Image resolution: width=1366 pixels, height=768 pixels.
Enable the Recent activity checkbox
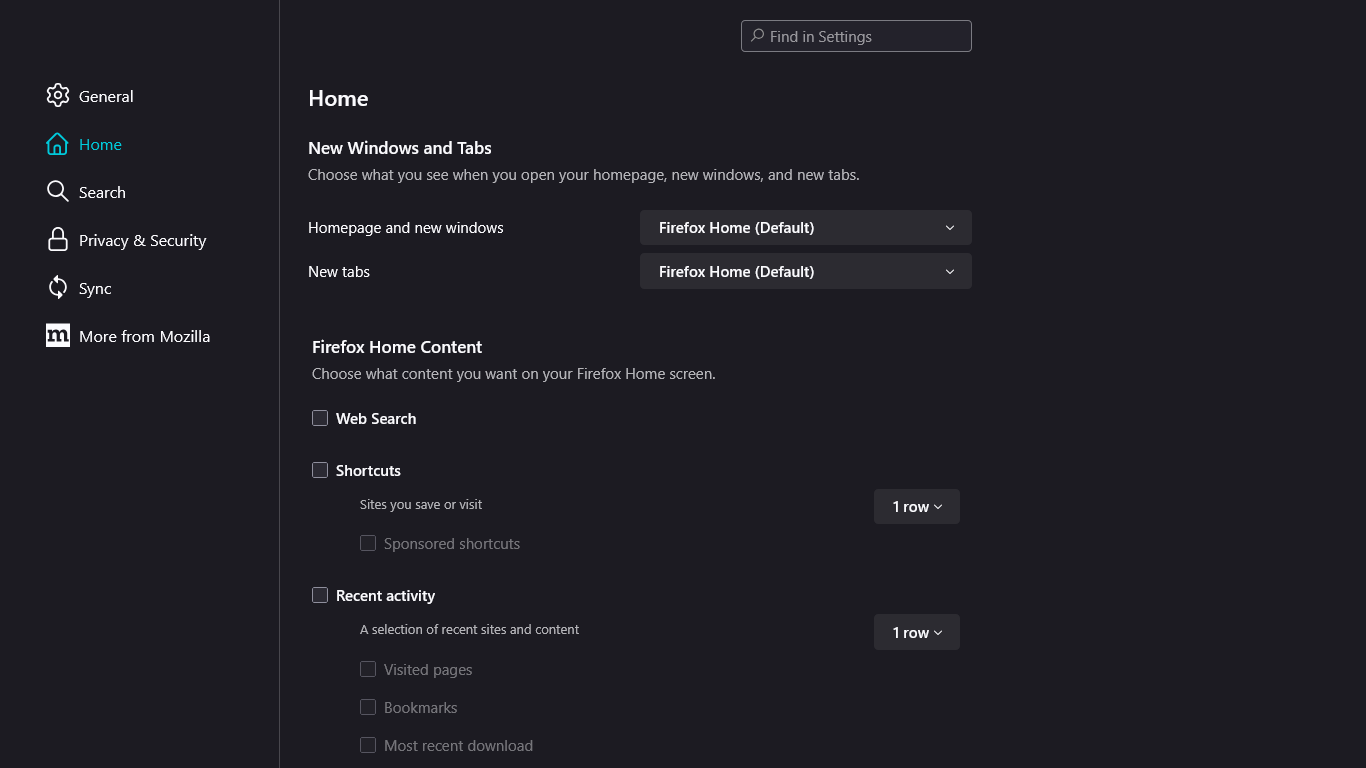pos(320,595)
